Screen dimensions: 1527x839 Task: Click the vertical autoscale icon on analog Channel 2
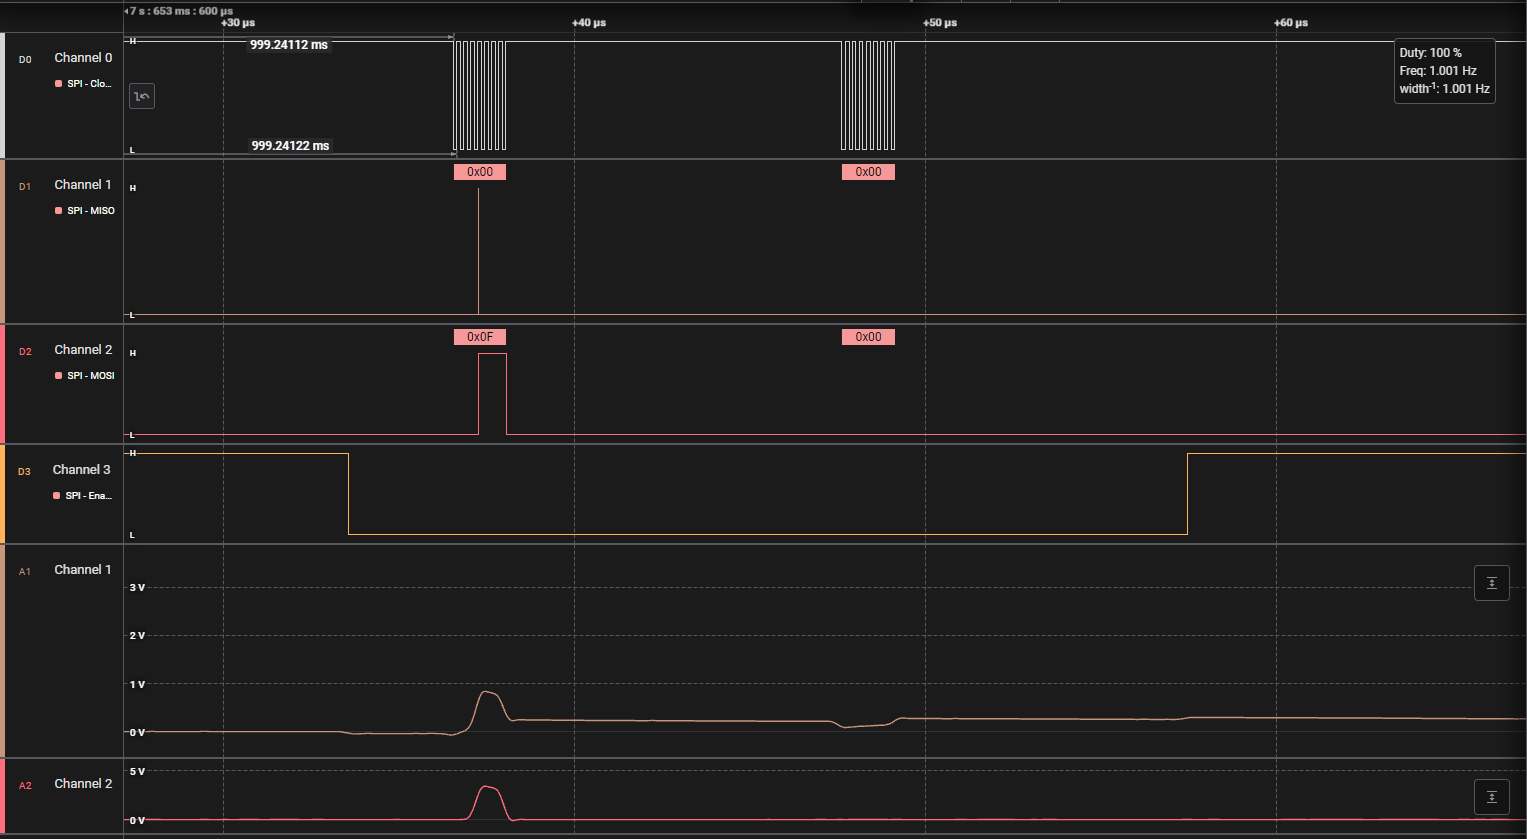click(1491, 796)
